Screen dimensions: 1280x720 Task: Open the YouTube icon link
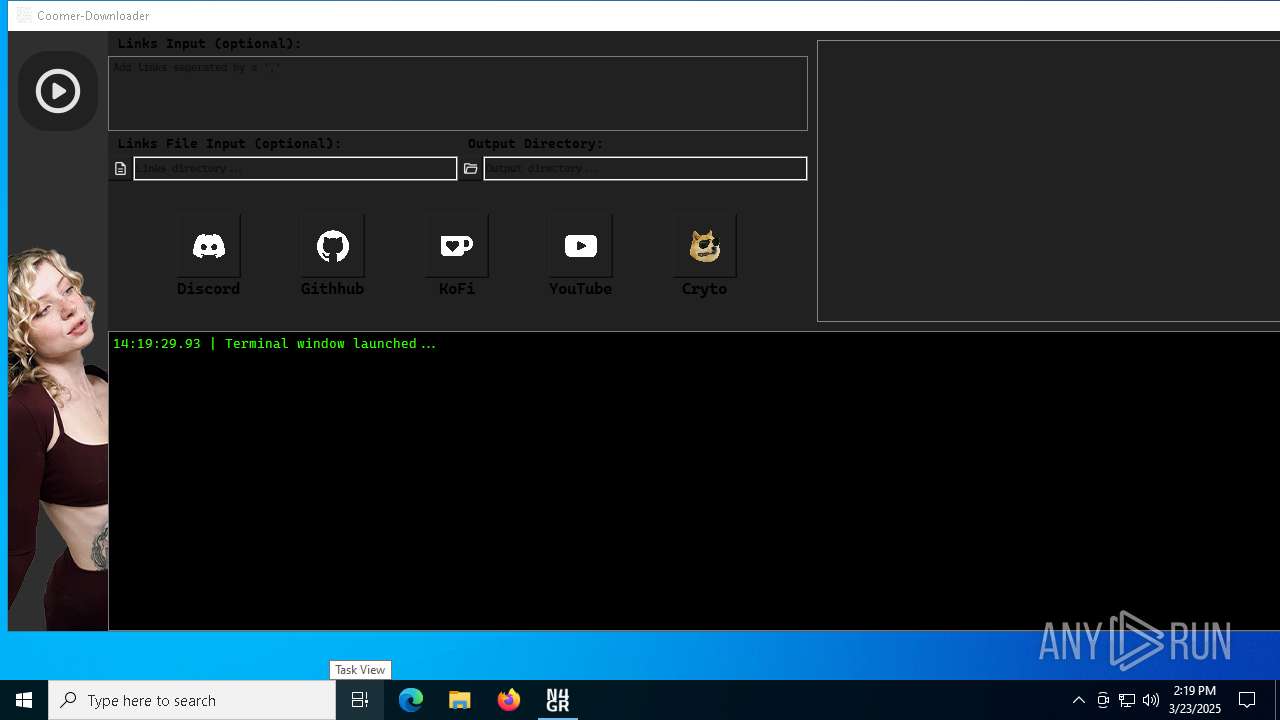click(x=581, y=246)
